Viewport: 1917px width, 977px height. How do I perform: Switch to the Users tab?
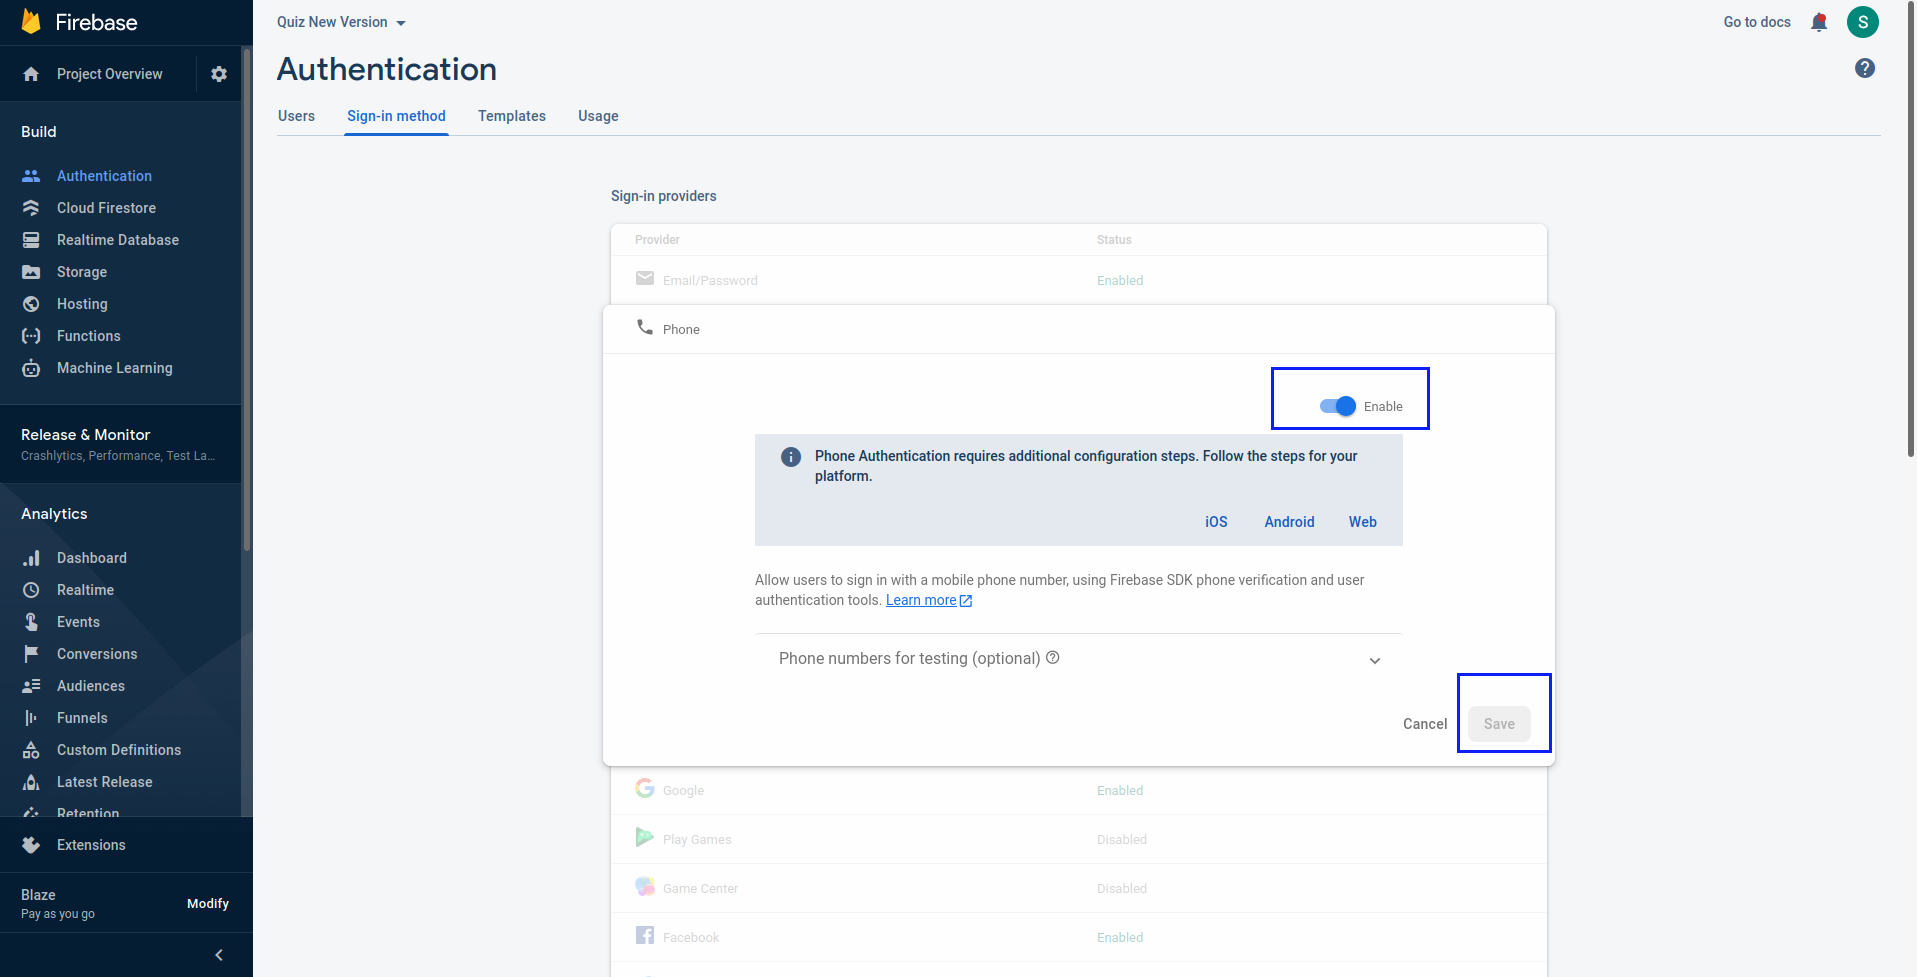click(x=296, y=116)
